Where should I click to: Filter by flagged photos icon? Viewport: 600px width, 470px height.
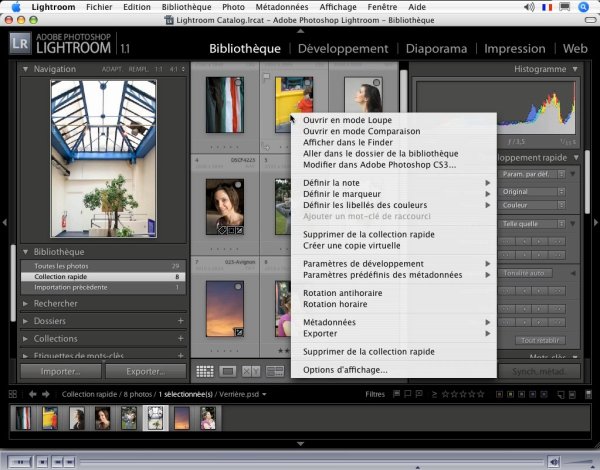click(397, 393)
